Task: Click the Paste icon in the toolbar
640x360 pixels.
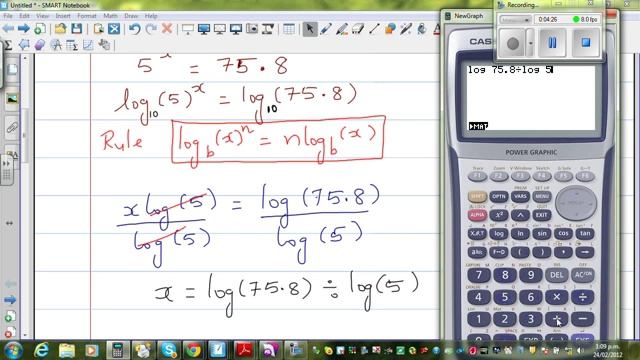Action: point(98,29)
